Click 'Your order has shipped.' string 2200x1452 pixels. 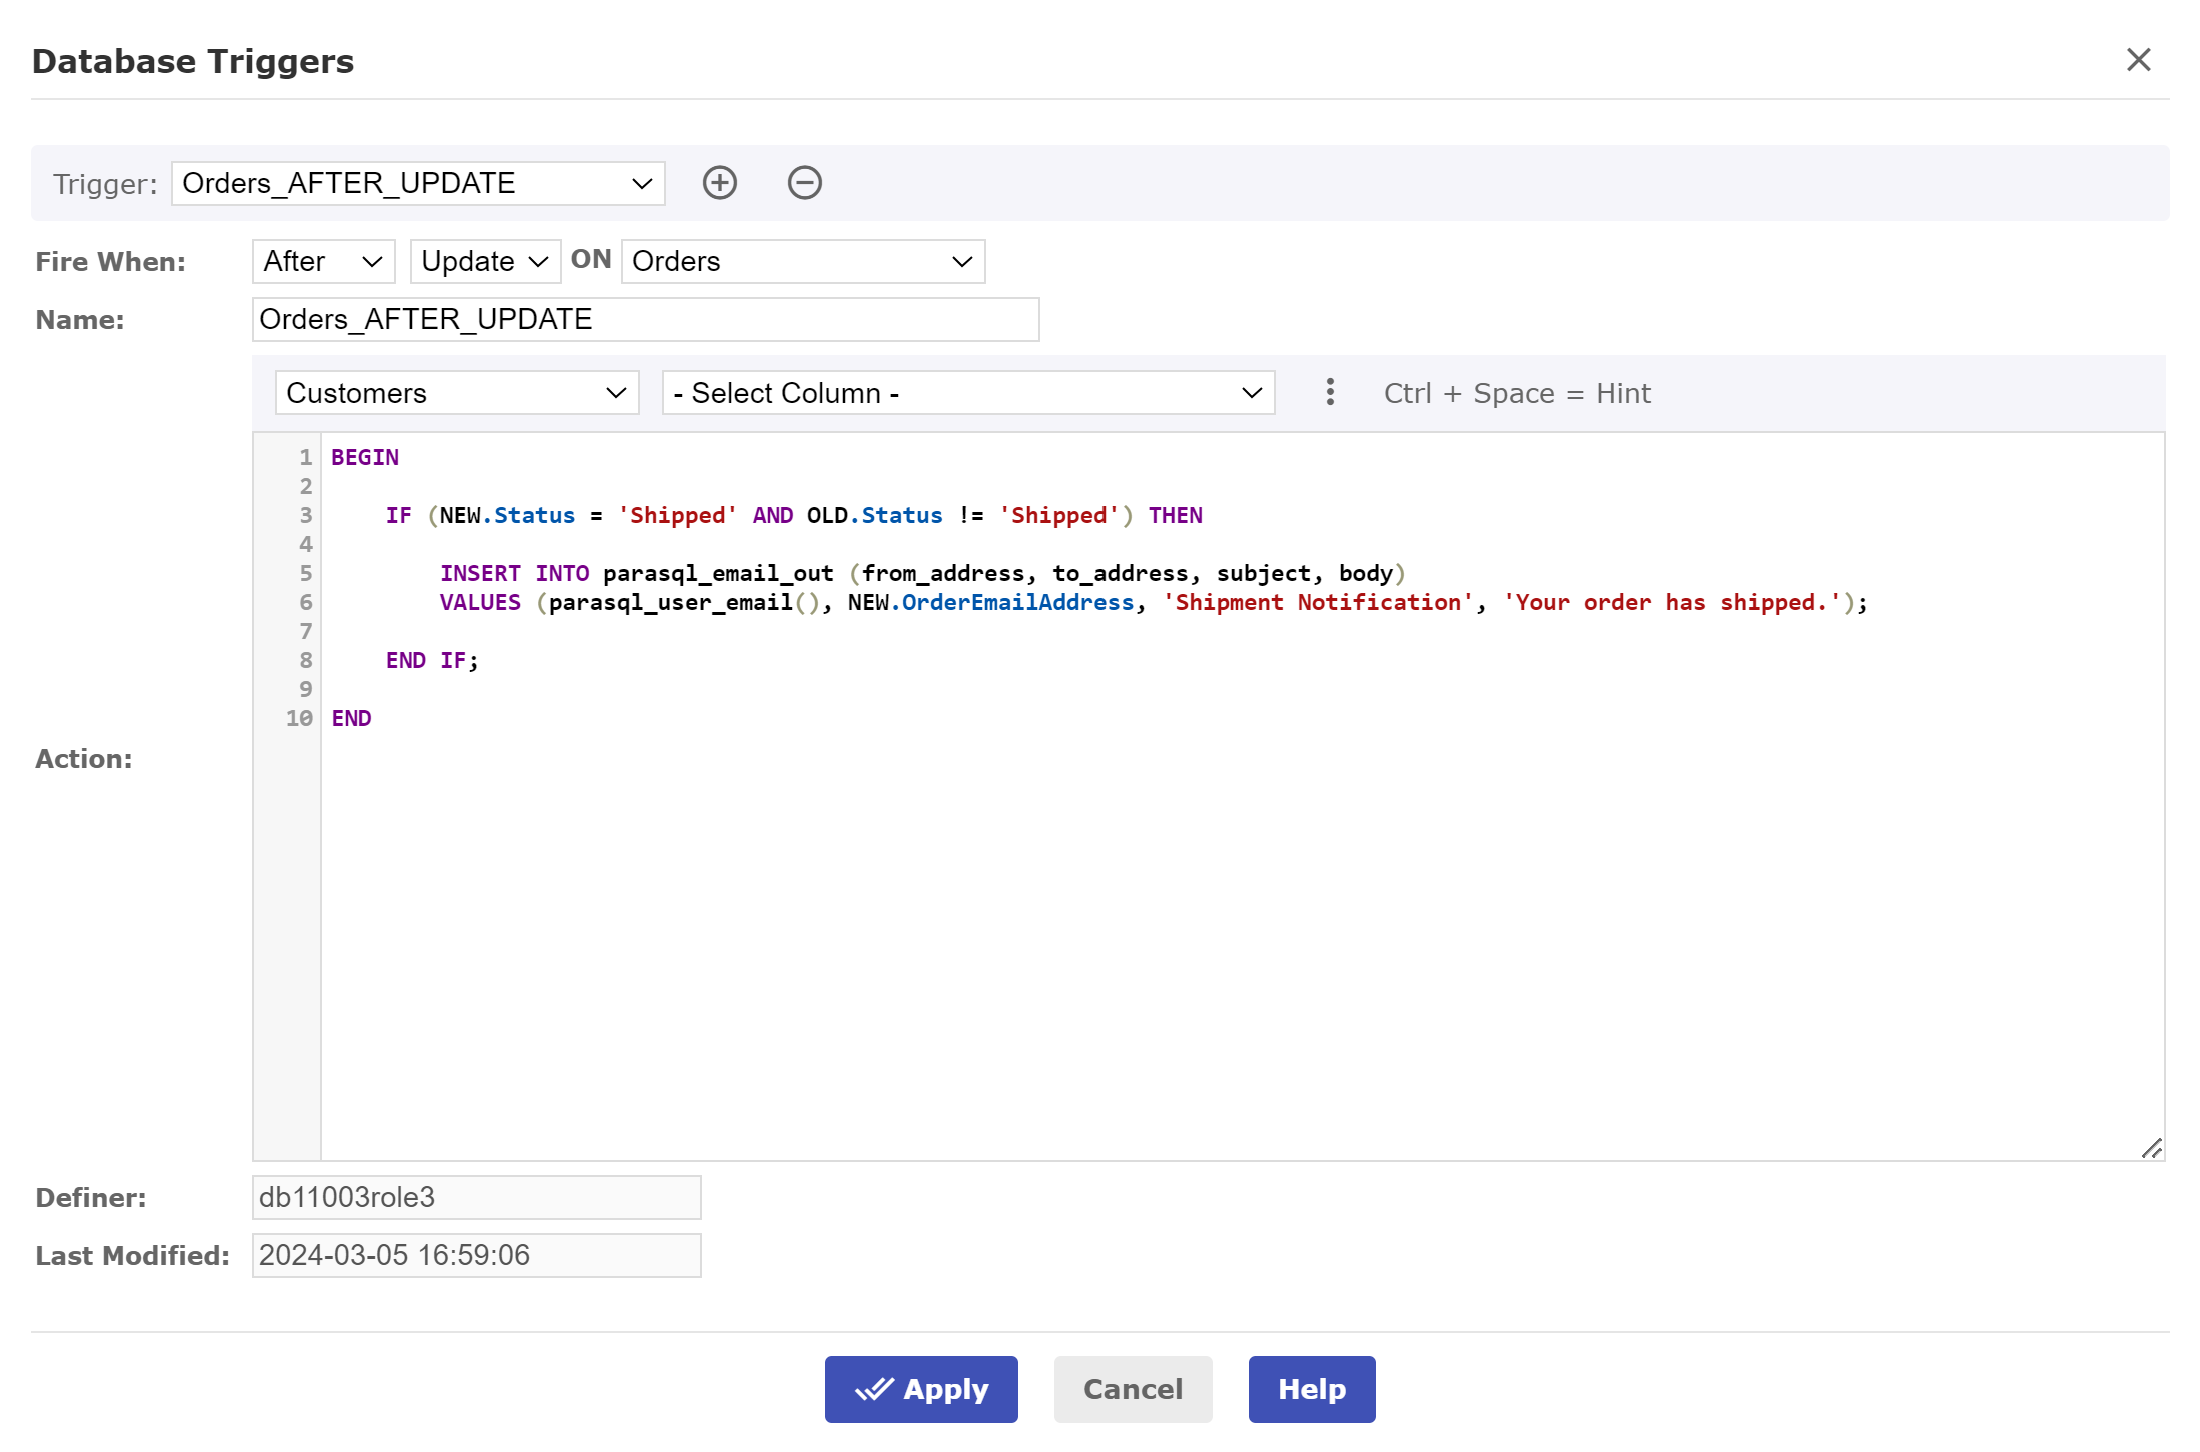1672,602
